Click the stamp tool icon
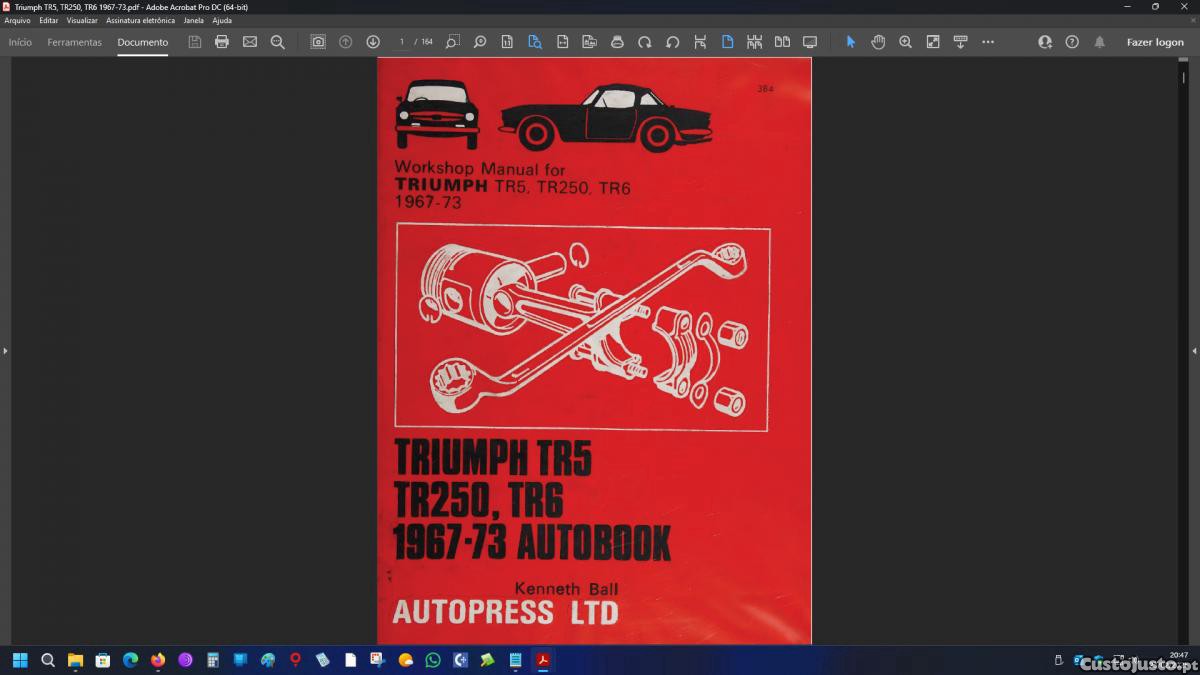The height and width of the screenshot is (675, 1200). (x=617, y=42)
